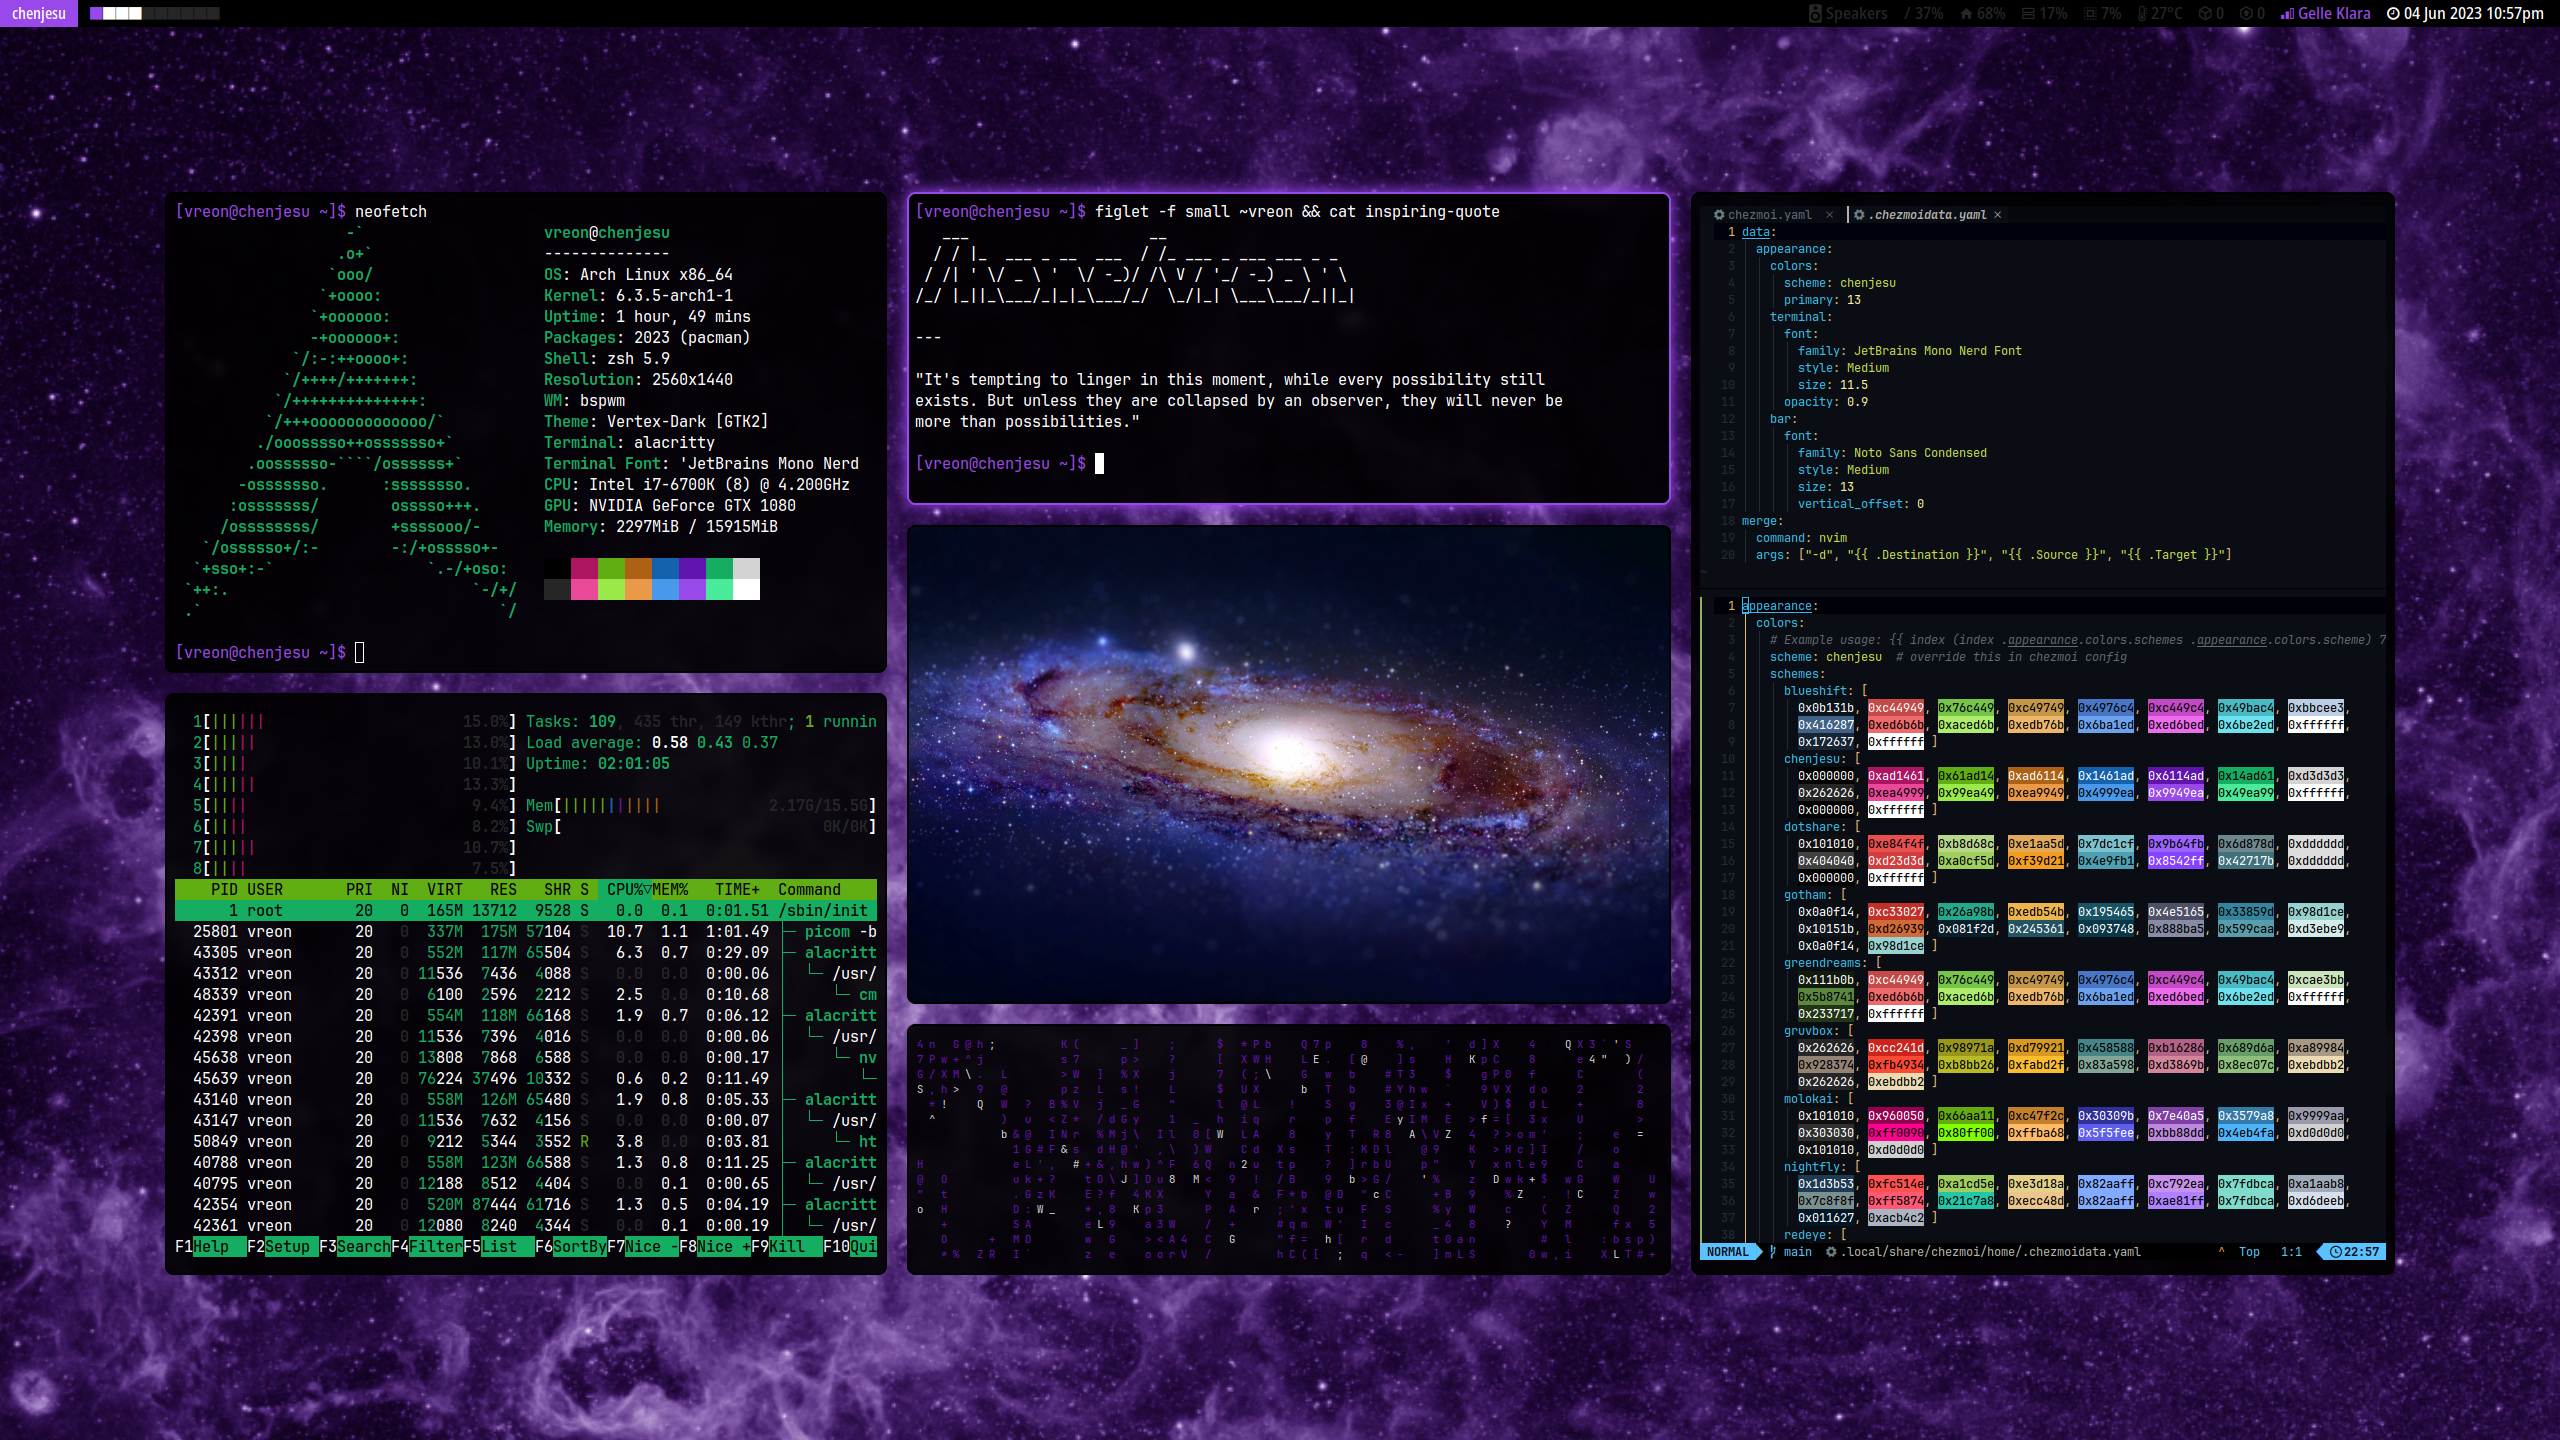Viewport: 2560px width, 1440px height.
Task: Click F3 Search in htop
Action: 354,1246
